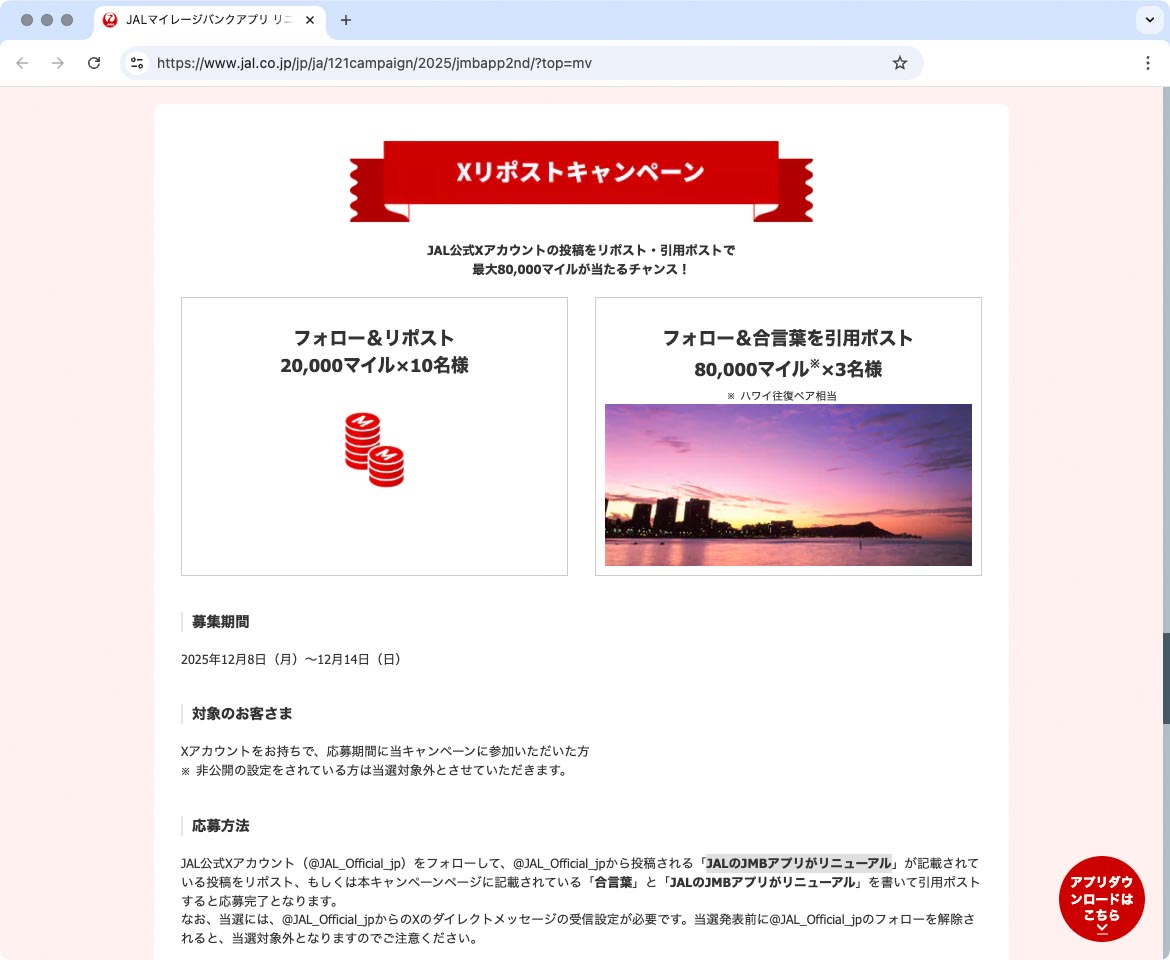This screenshot has height=960, width=1170.
Task: Open the tab search chevron dropdown
Action: point(1147,20)
